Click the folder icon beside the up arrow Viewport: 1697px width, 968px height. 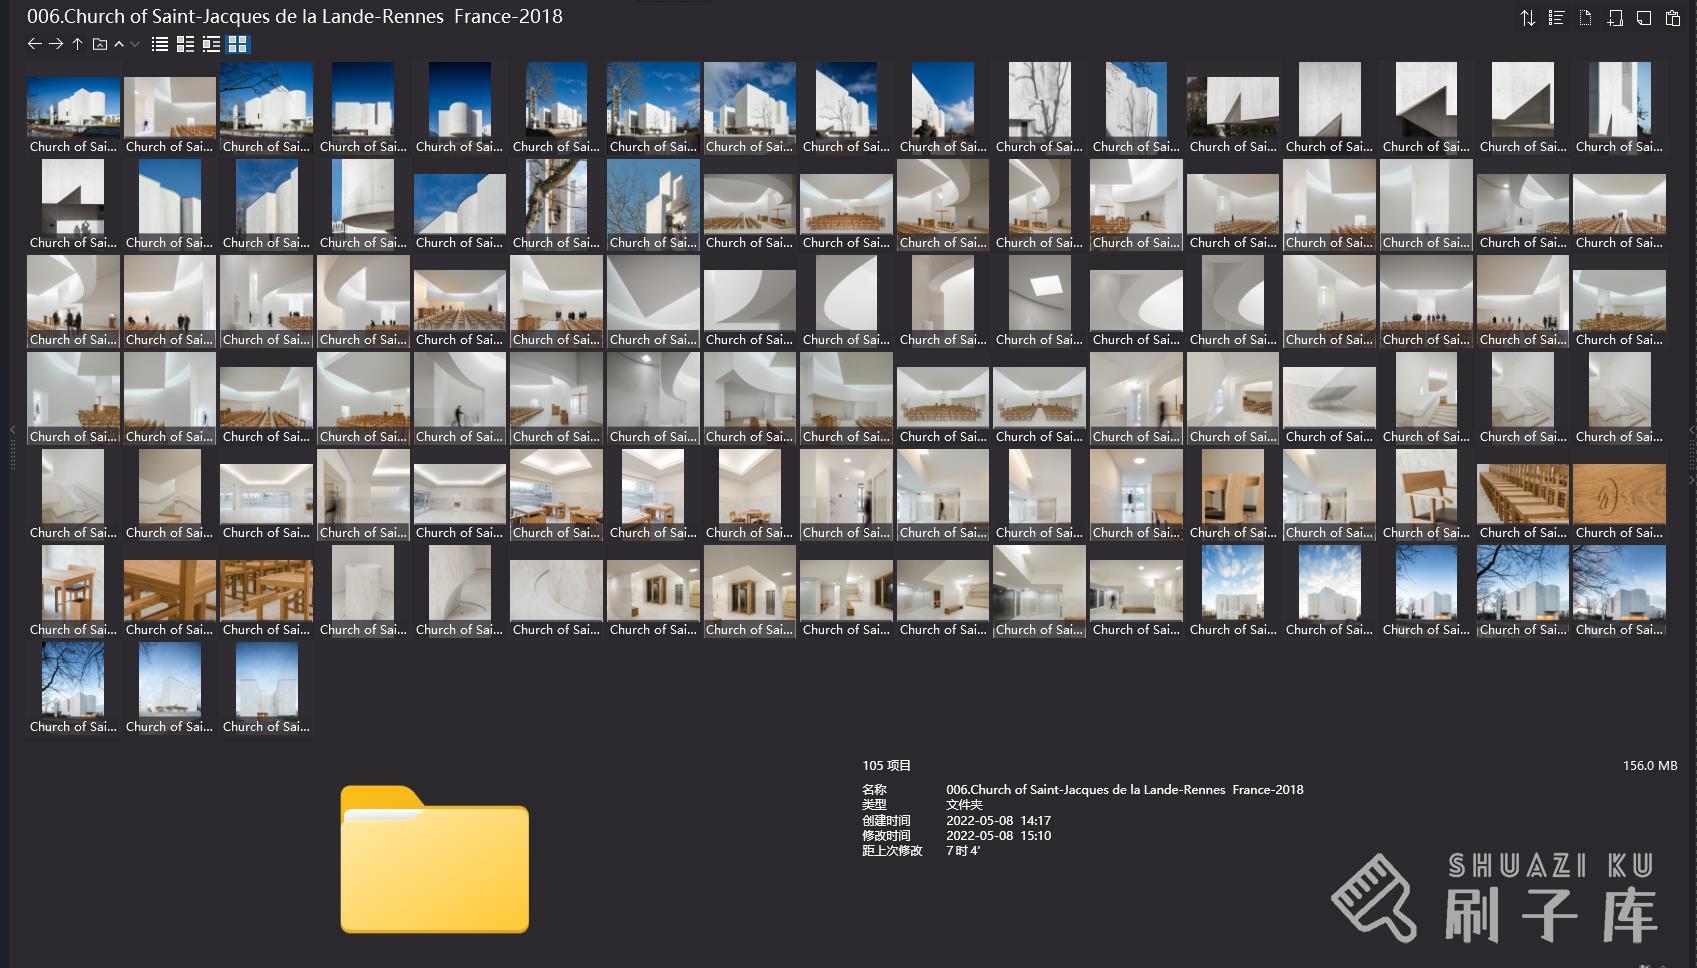[99, 44]
